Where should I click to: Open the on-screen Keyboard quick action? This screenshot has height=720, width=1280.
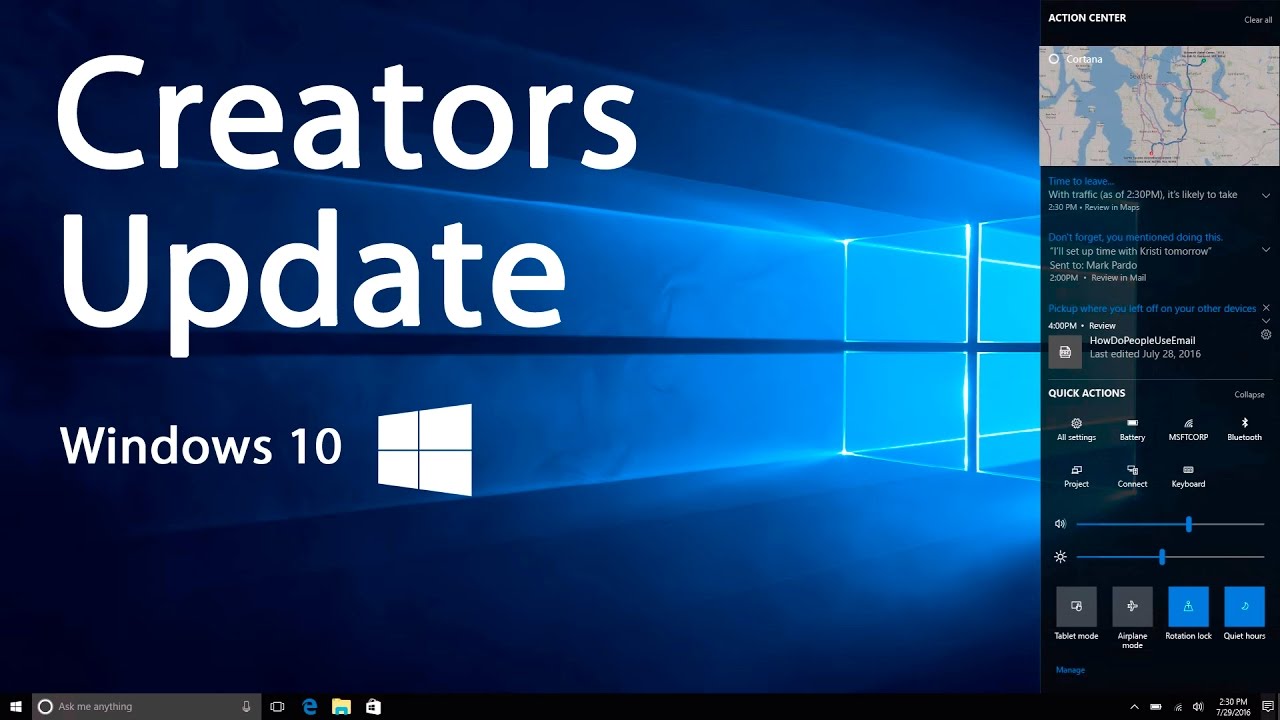click(x=1187, y=475)
